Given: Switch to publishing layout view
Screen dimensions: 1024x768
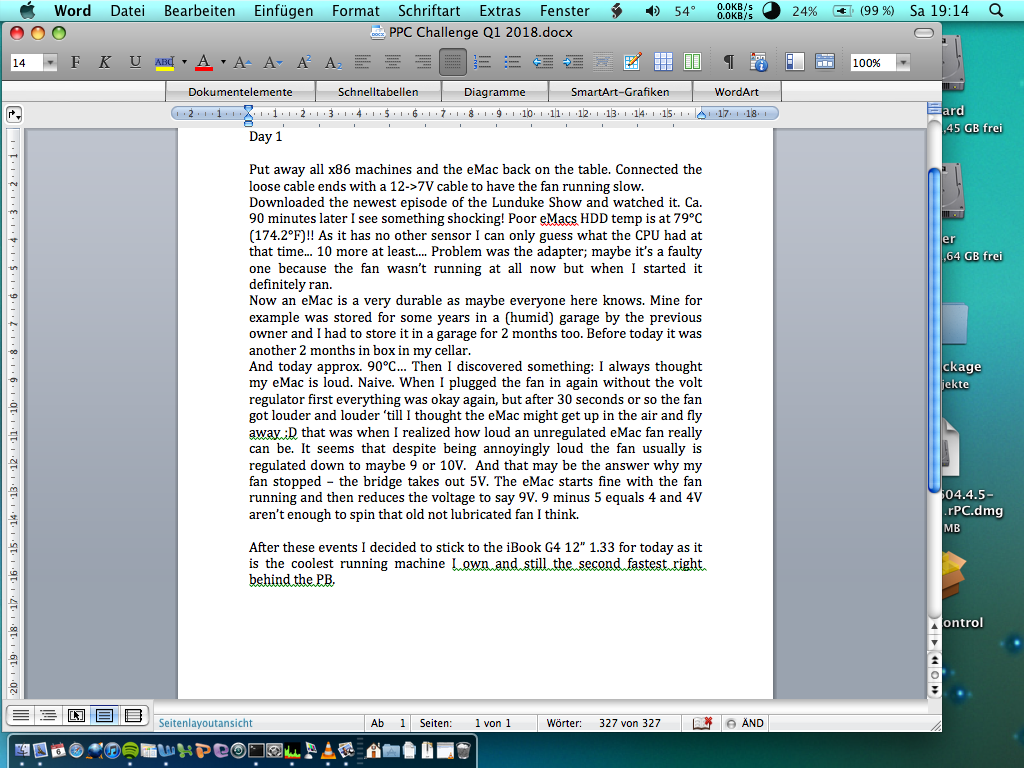Looking at the screenshot, I should pyautogui.click(x=76, y=715).
